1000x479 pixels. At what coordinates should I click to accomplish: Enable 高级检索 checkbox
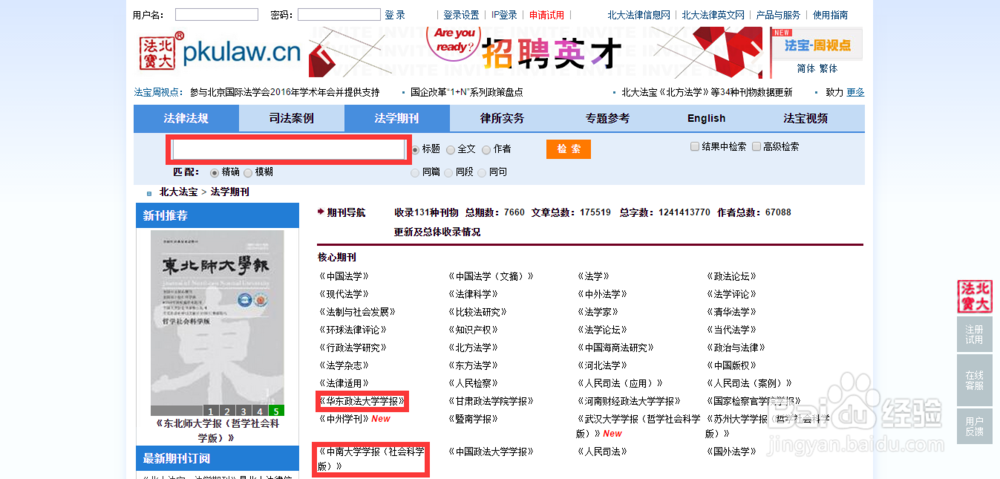(x=756, y=147)
